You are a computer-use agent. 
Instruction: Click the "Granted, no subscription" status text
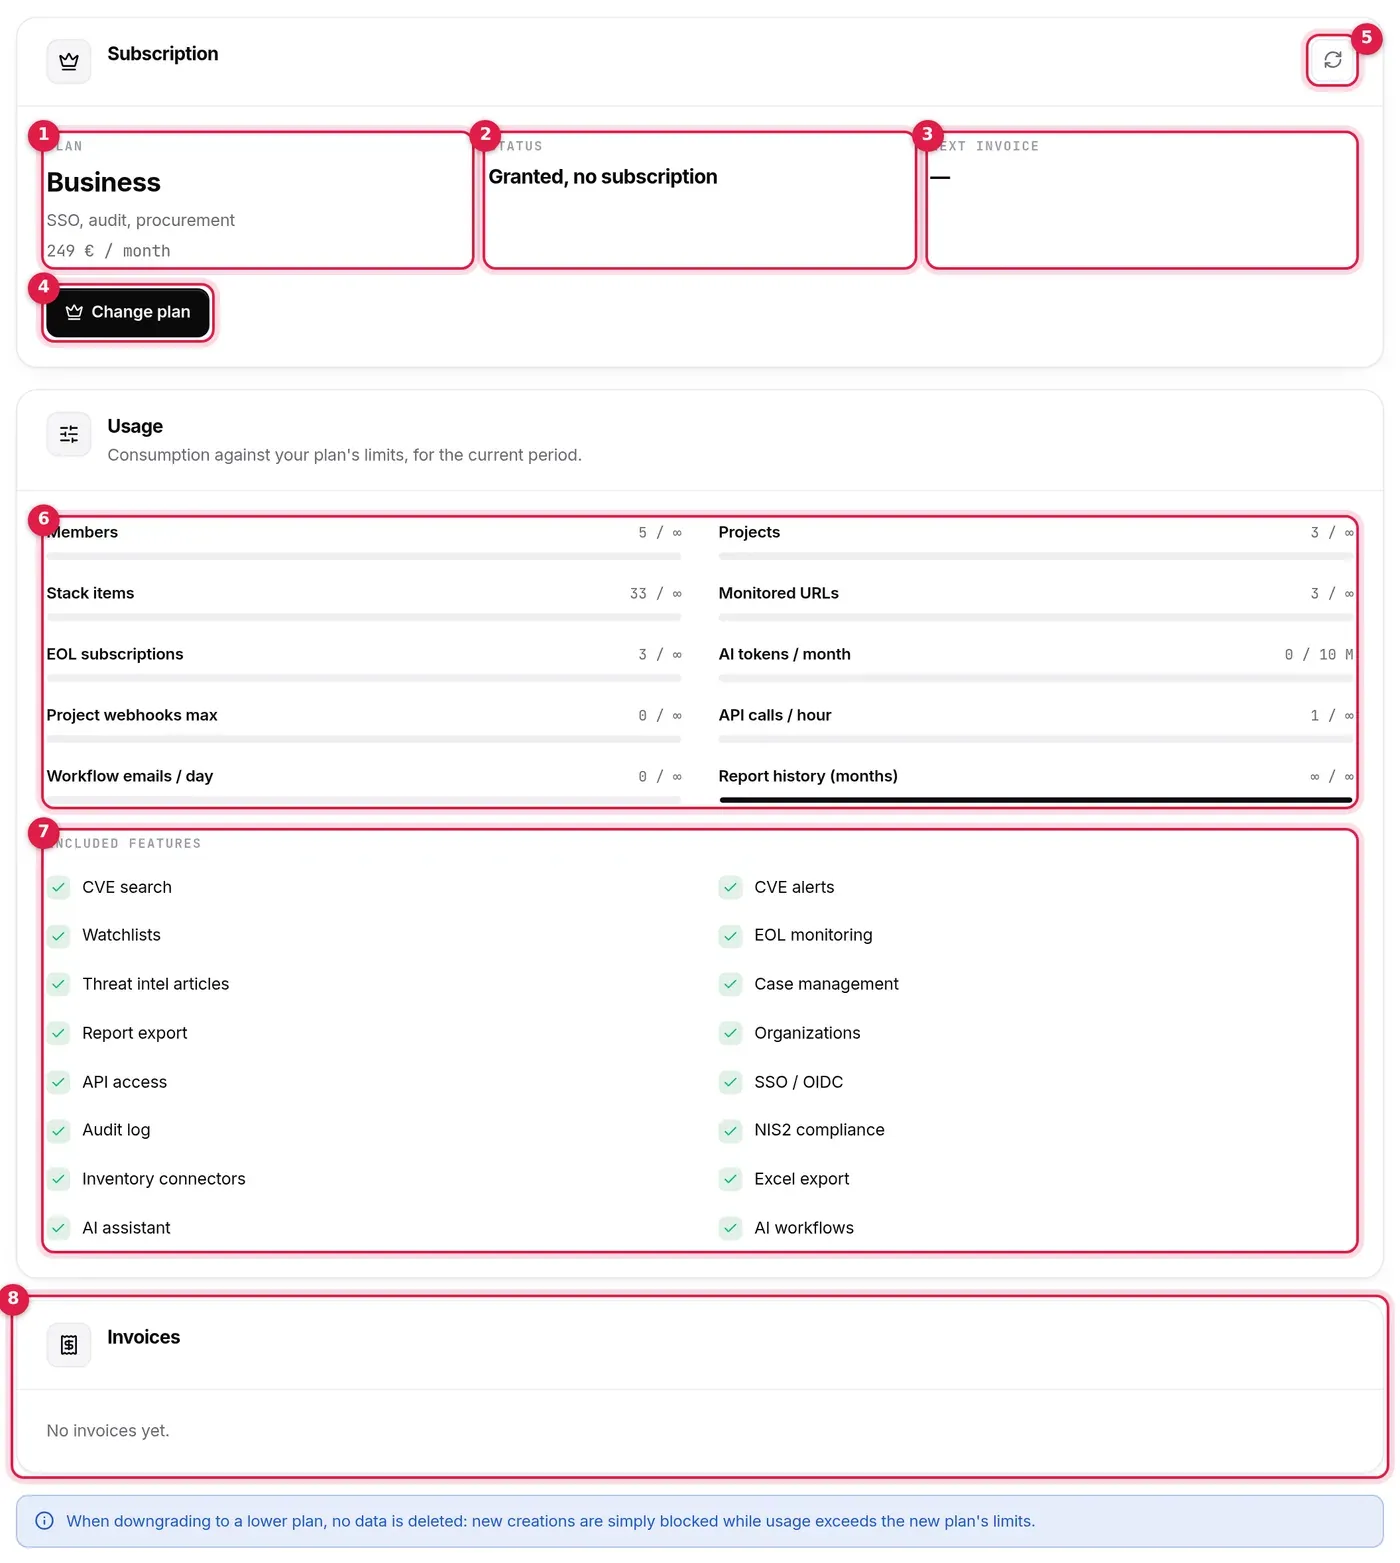603,177
